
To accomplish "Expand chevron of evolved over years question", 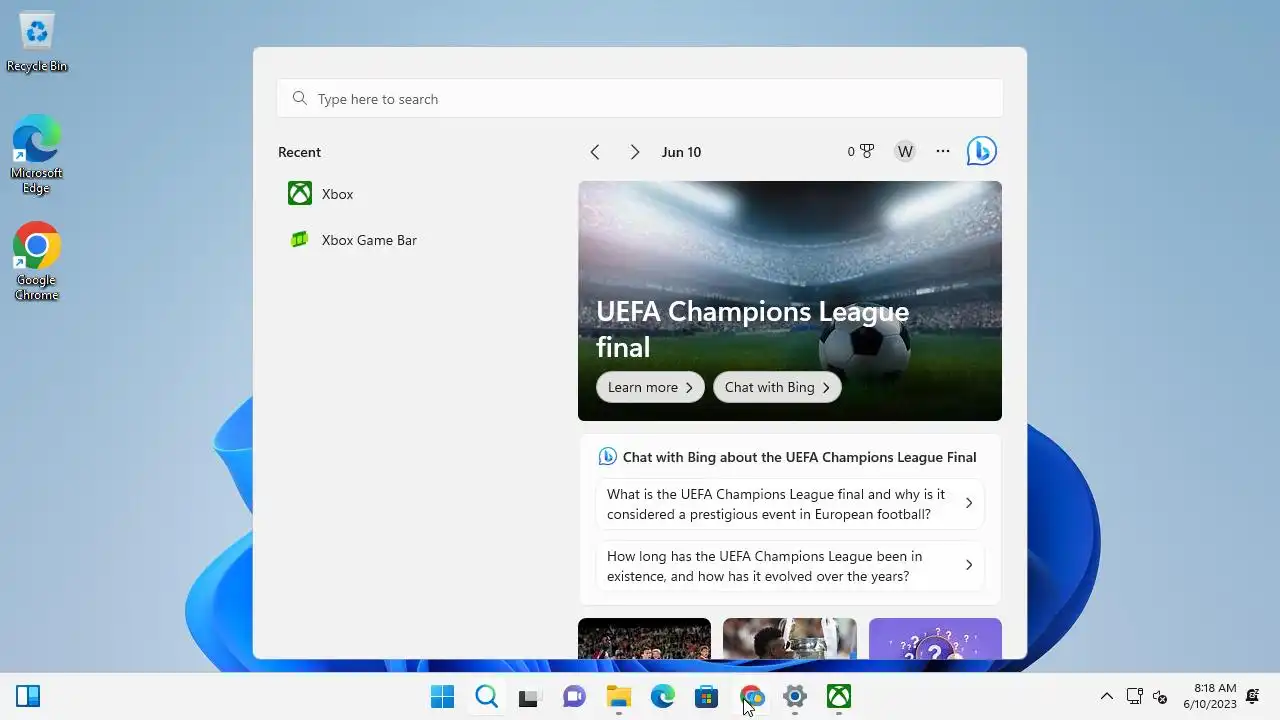I will (x=968, y=566).
